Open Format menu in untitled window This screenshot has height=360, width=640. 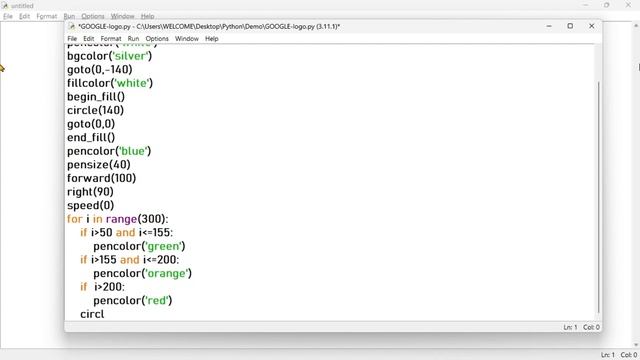point(47,16)
